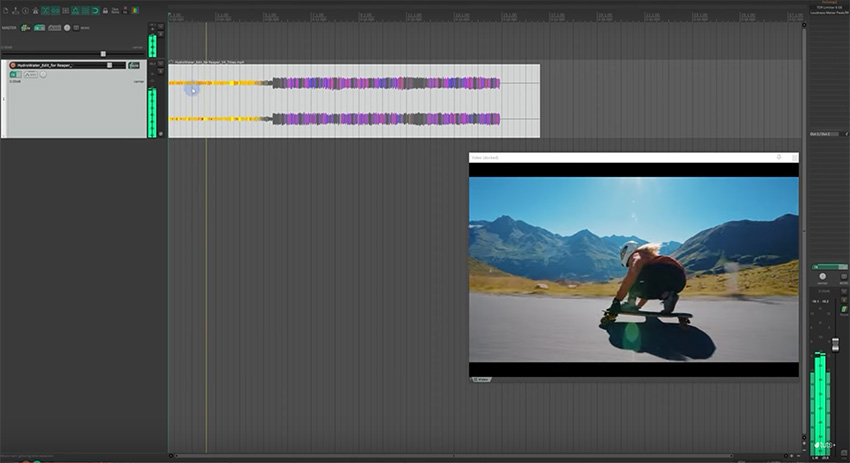
Task: Select the Video tab below preview
Action: click(x=481, y=380)
